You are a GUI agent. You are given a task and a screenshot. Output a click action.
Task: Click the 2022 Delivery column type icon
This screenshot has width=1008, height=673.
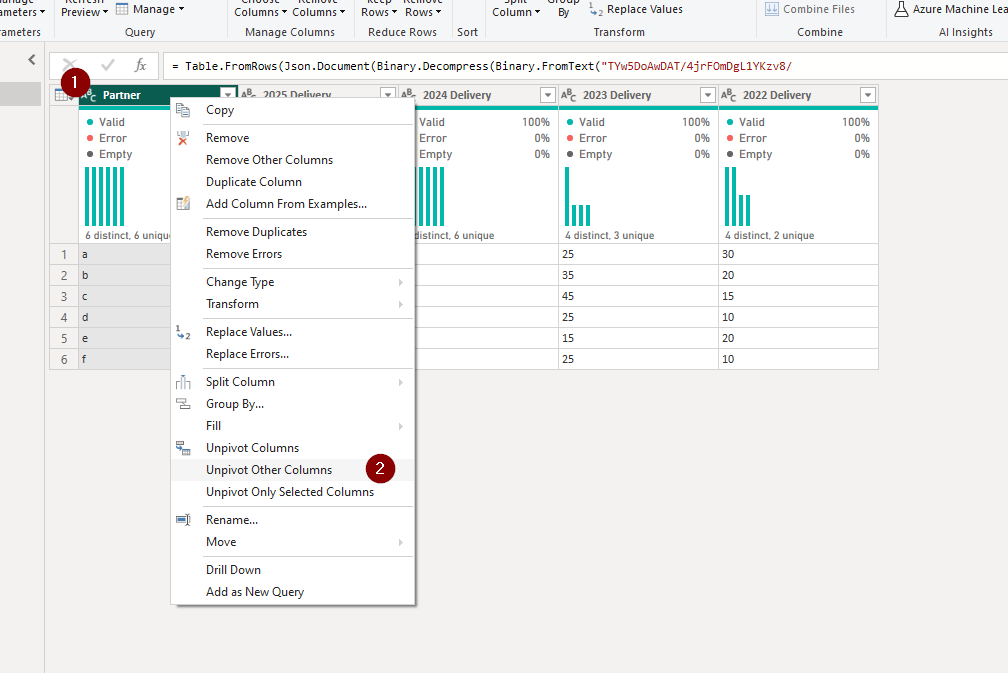(728, 95)
